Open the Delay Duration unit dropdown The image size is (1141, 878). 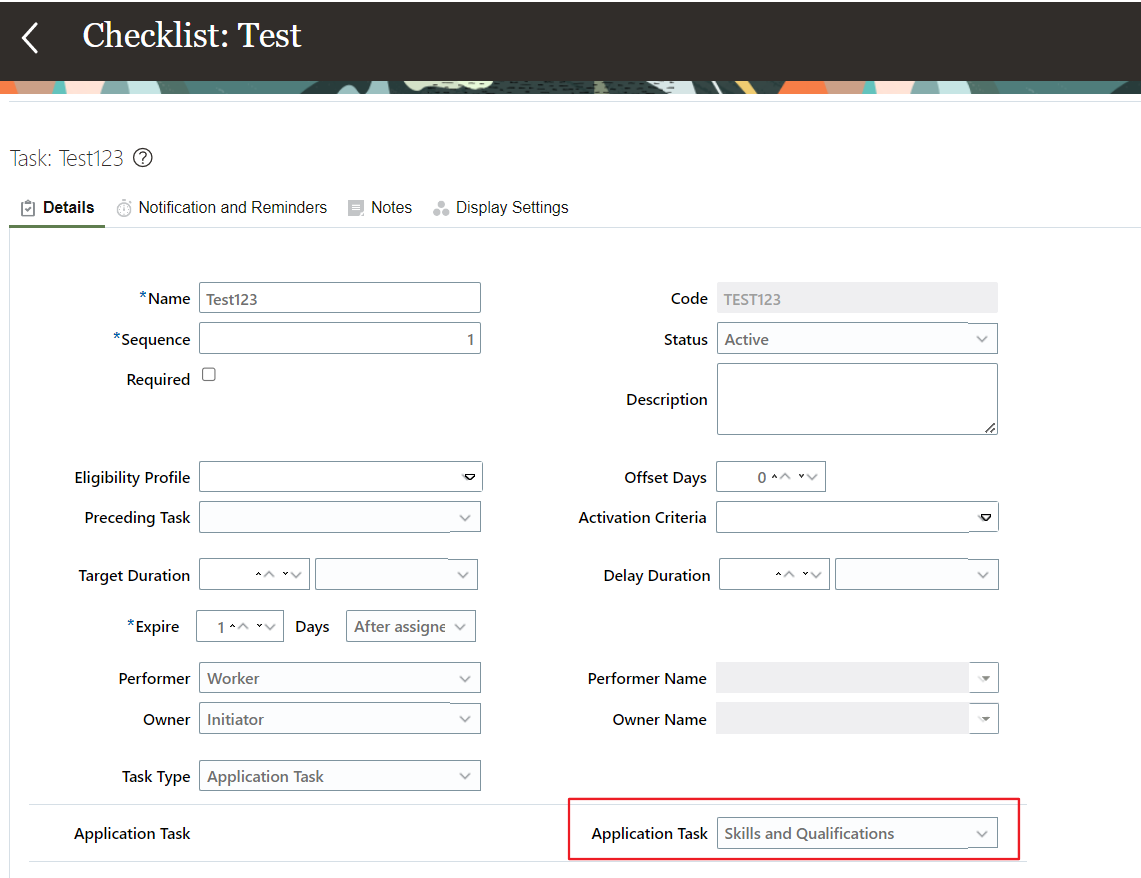click(917, 575)
